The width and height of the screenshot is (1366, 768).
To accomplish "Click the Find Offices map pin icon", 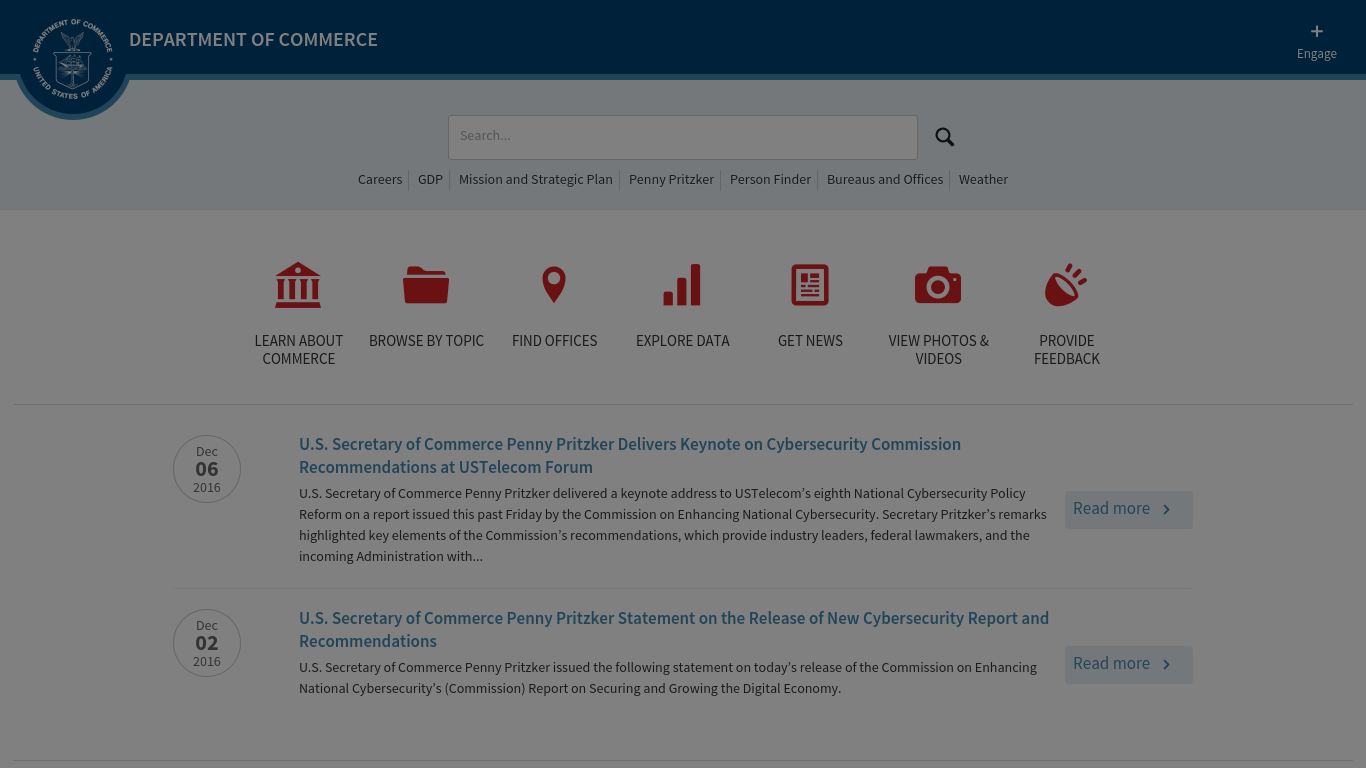I will tap(554, 285).
